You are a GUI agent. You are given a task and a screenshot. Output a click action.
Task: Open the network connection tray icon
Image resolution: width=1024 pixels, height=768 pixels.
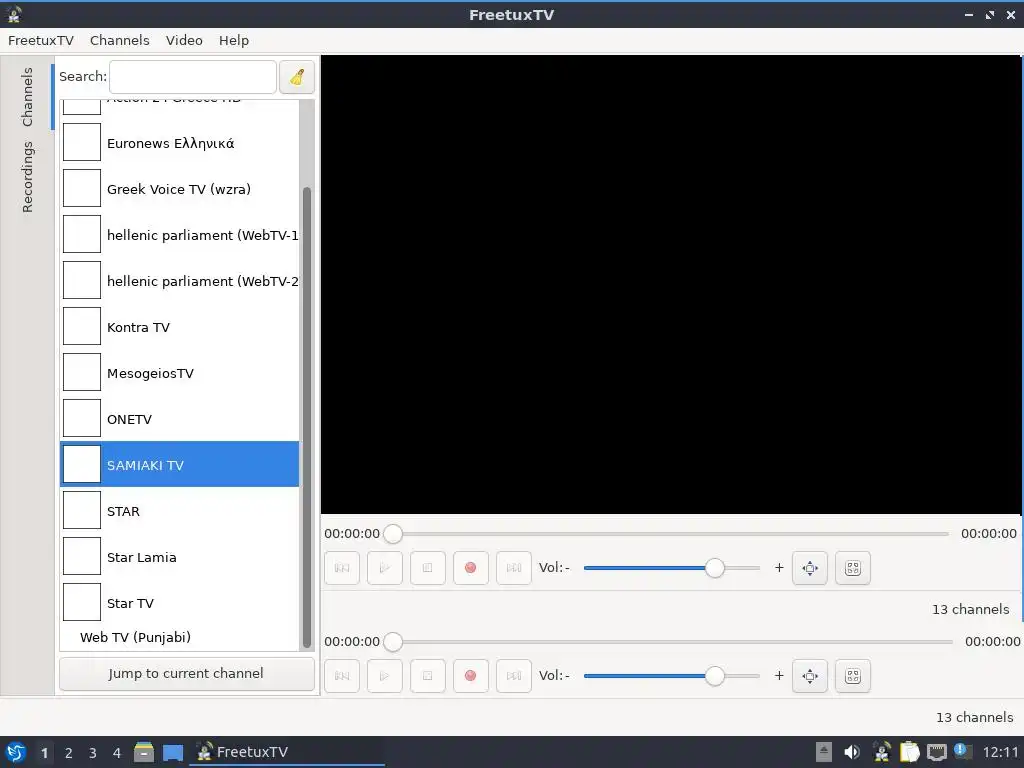[936, 752]
